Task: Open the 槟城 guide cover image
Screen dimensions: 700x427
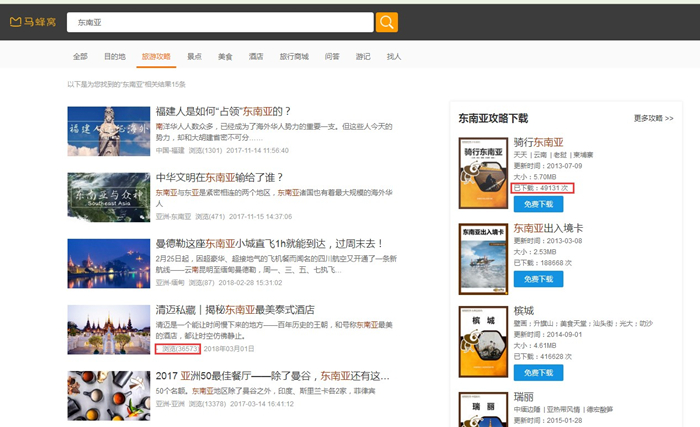Action: (483, 341)
